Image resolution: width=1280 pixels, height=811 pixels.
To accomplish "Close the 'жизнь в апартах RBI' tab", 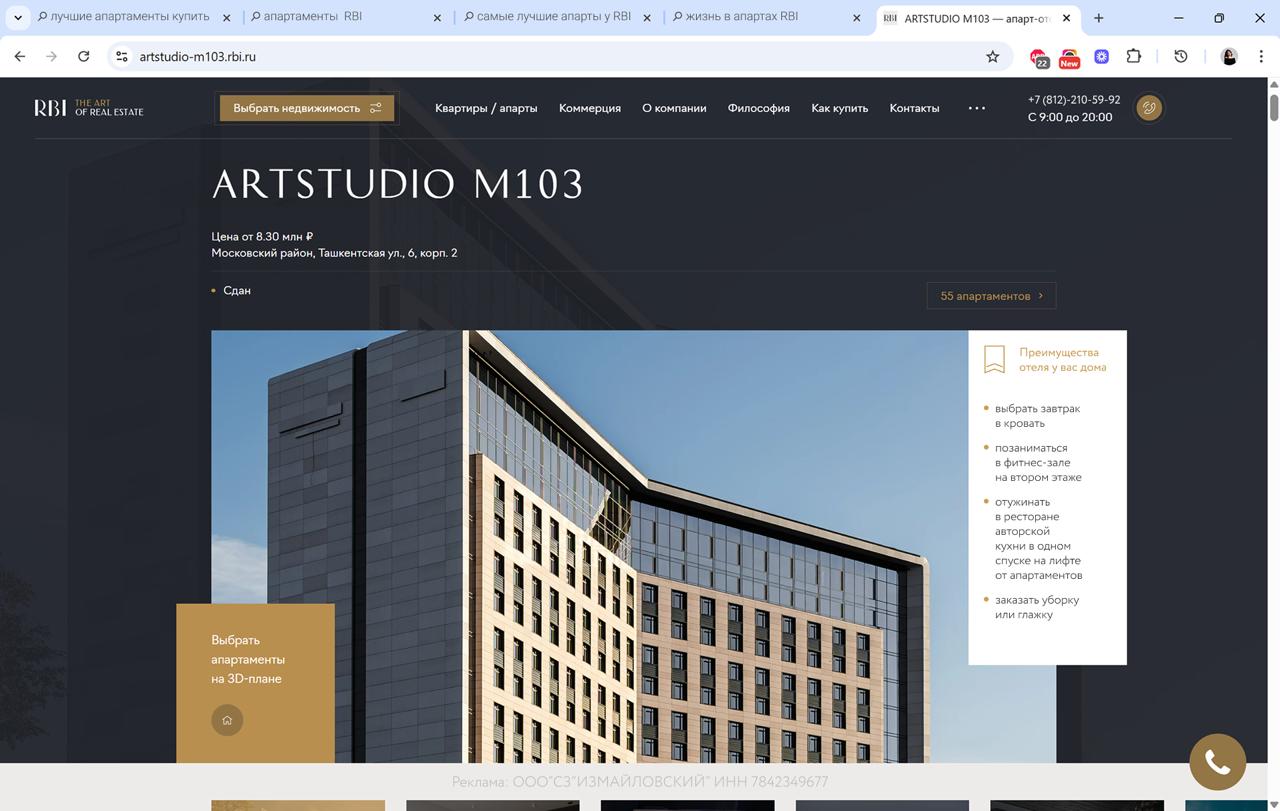I will (857, 18).
